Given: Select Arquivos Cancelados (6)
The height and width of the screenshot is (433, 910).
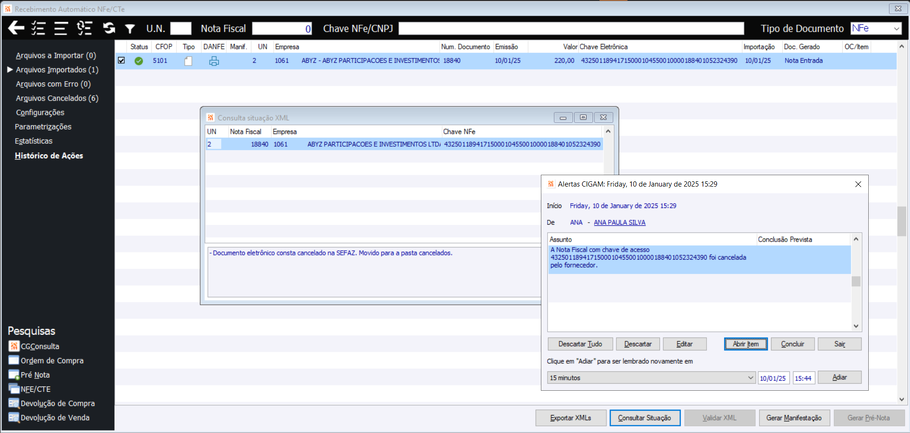Looking at the screenshot, I should click(57, 98).
